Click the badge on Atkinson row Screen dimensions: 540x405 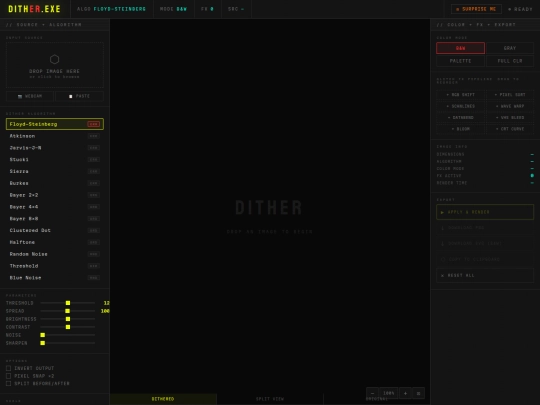click(93, 136)
